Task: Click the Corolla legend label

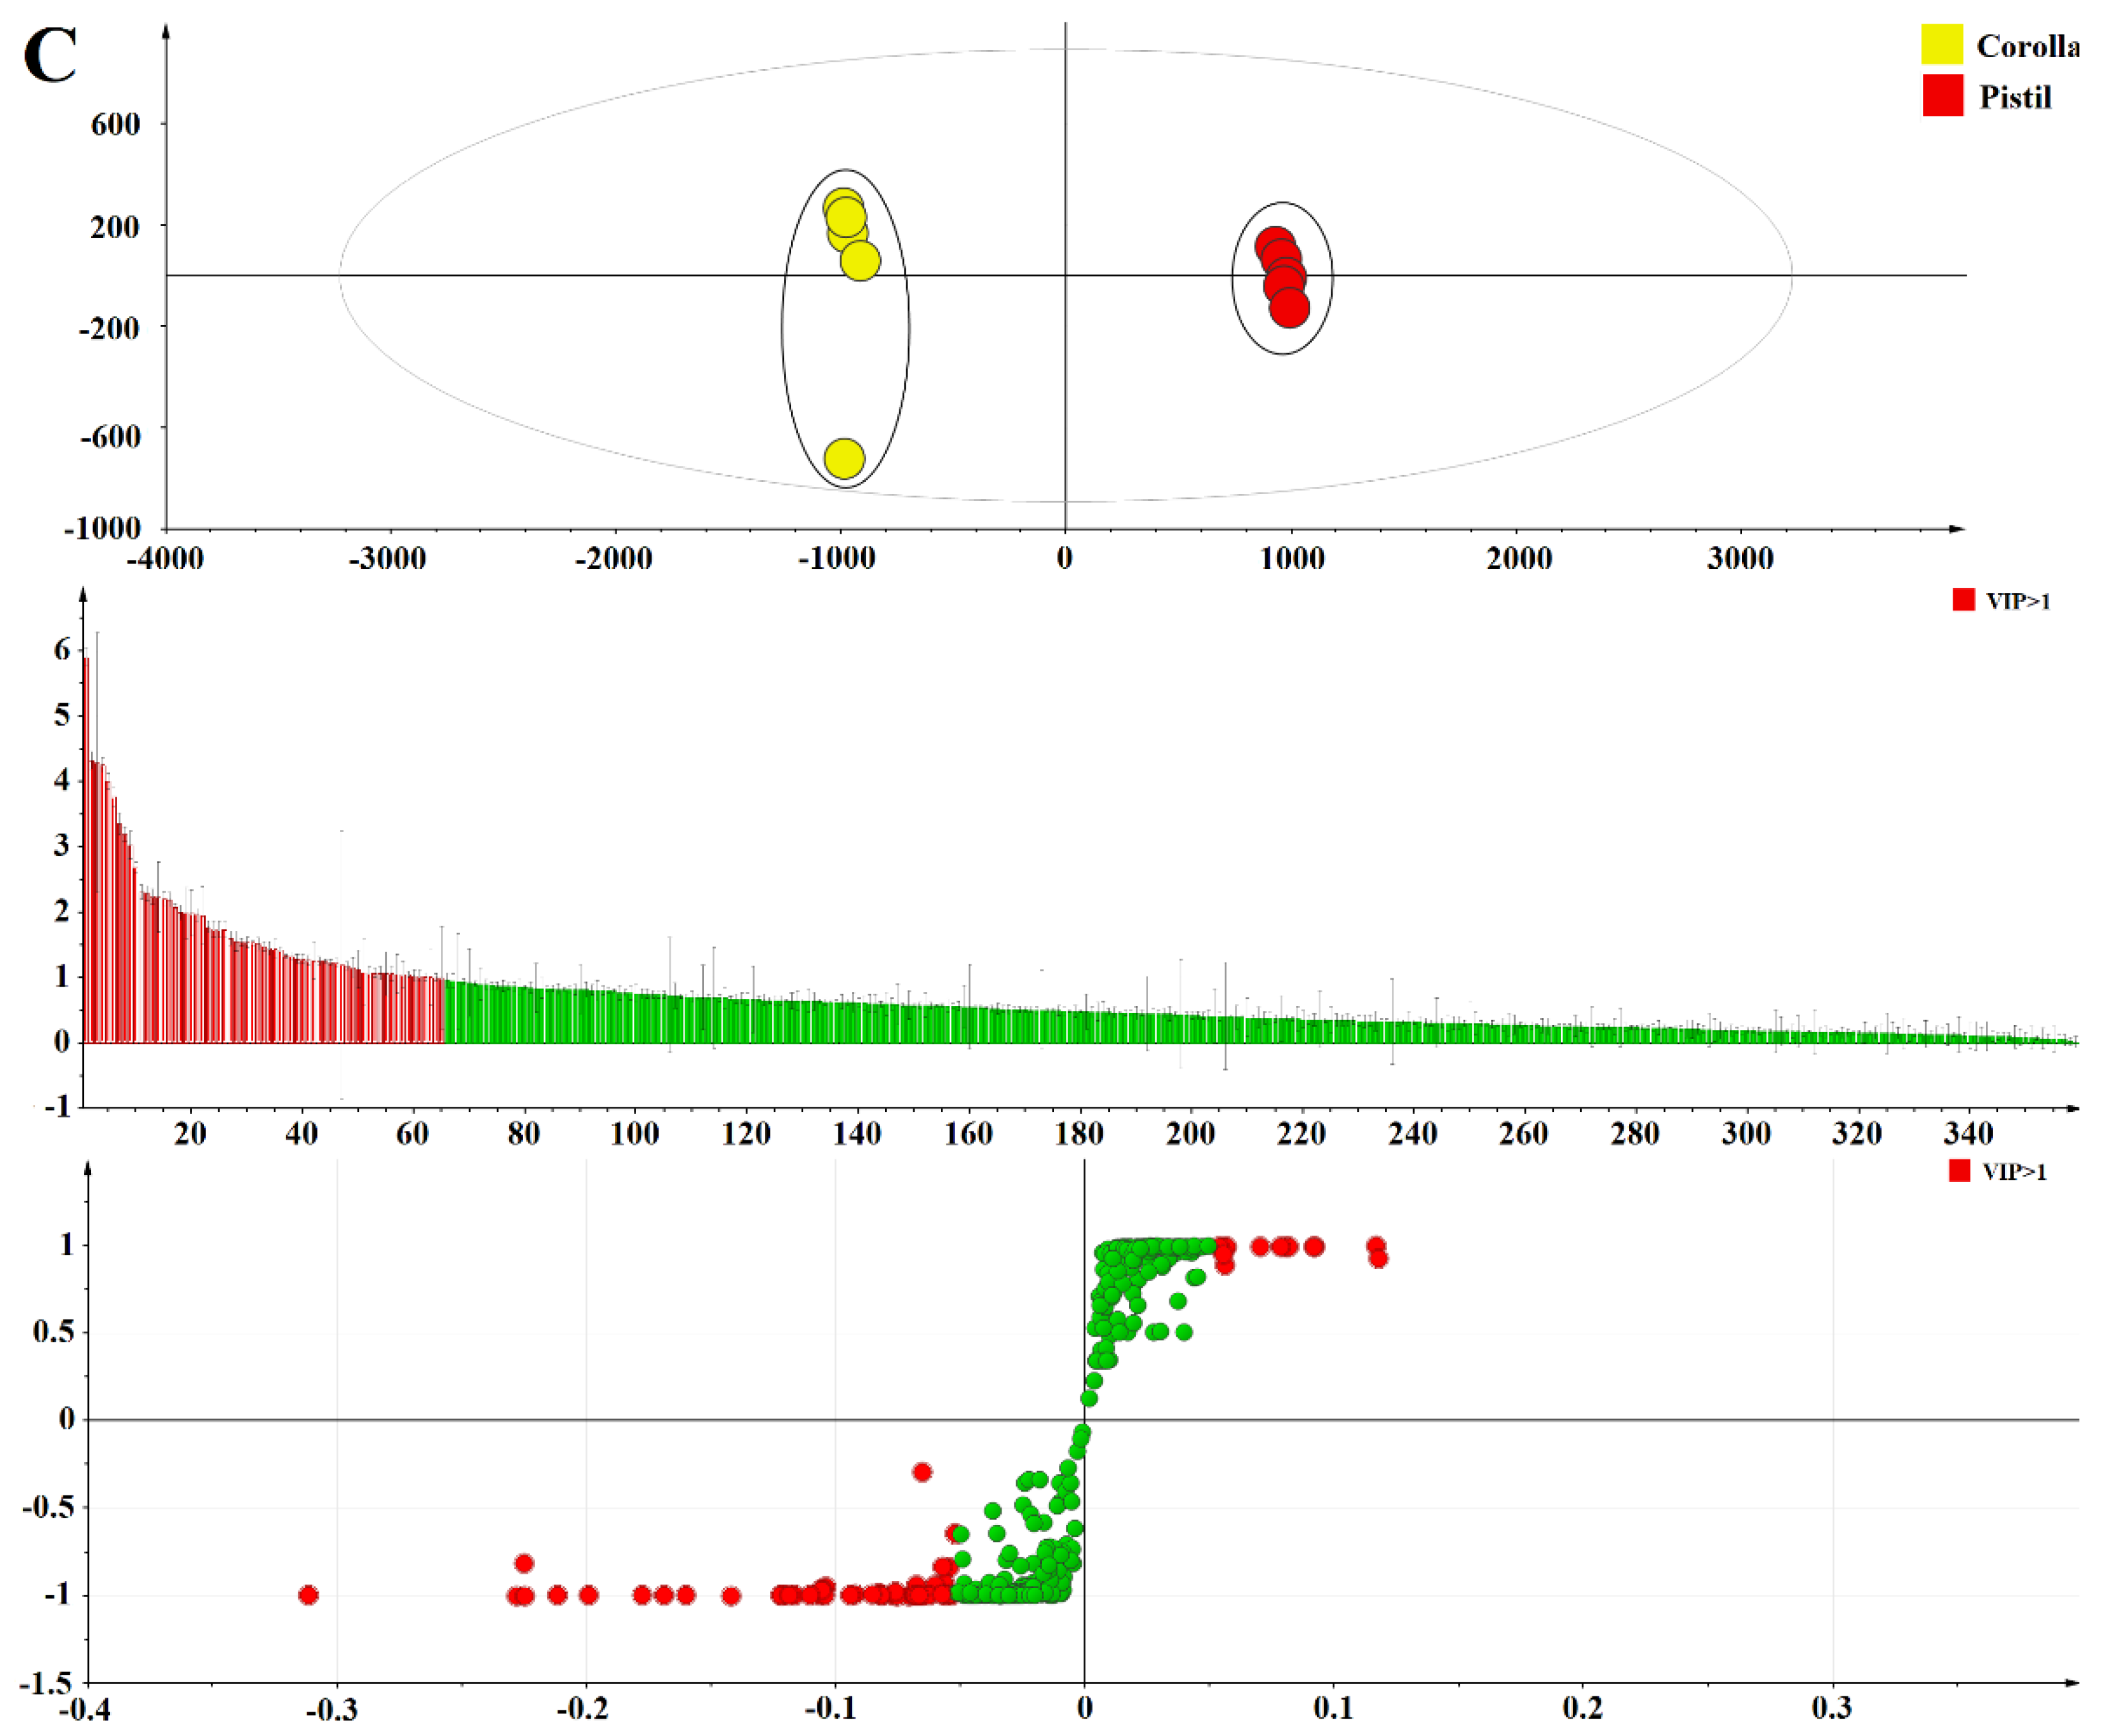Action: 2028,46
